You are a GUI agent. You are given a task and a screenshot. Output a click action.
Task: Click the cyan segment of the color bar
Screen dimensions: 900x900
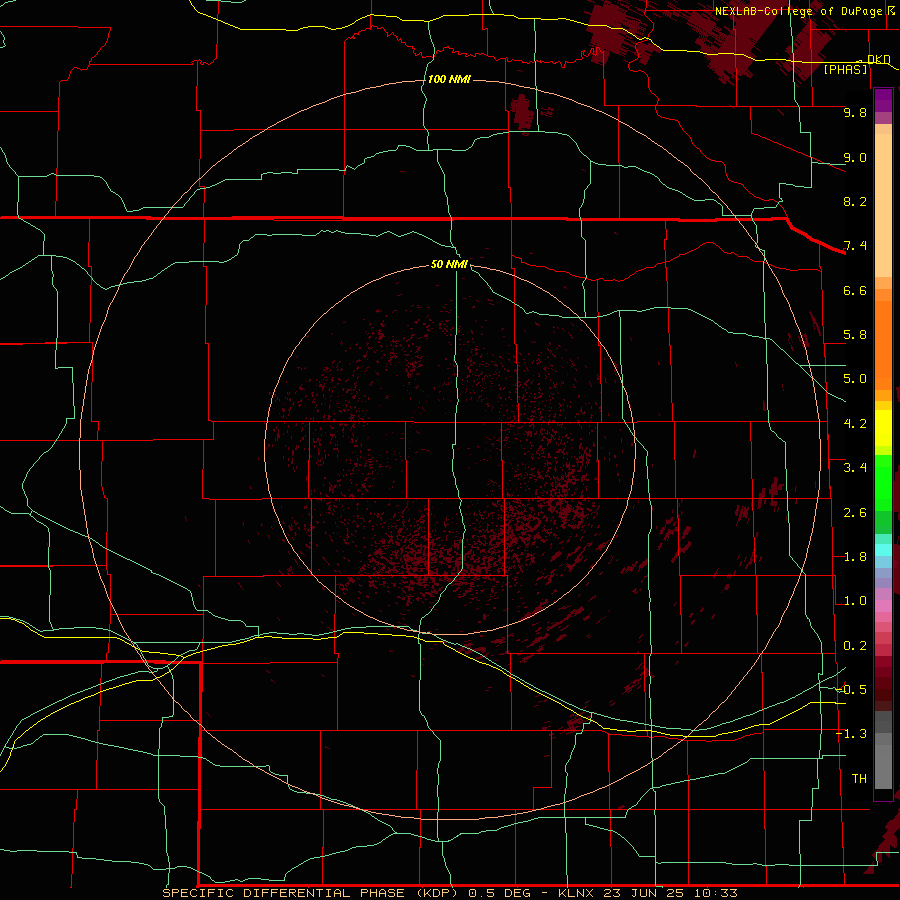click(x=883, y=550)
